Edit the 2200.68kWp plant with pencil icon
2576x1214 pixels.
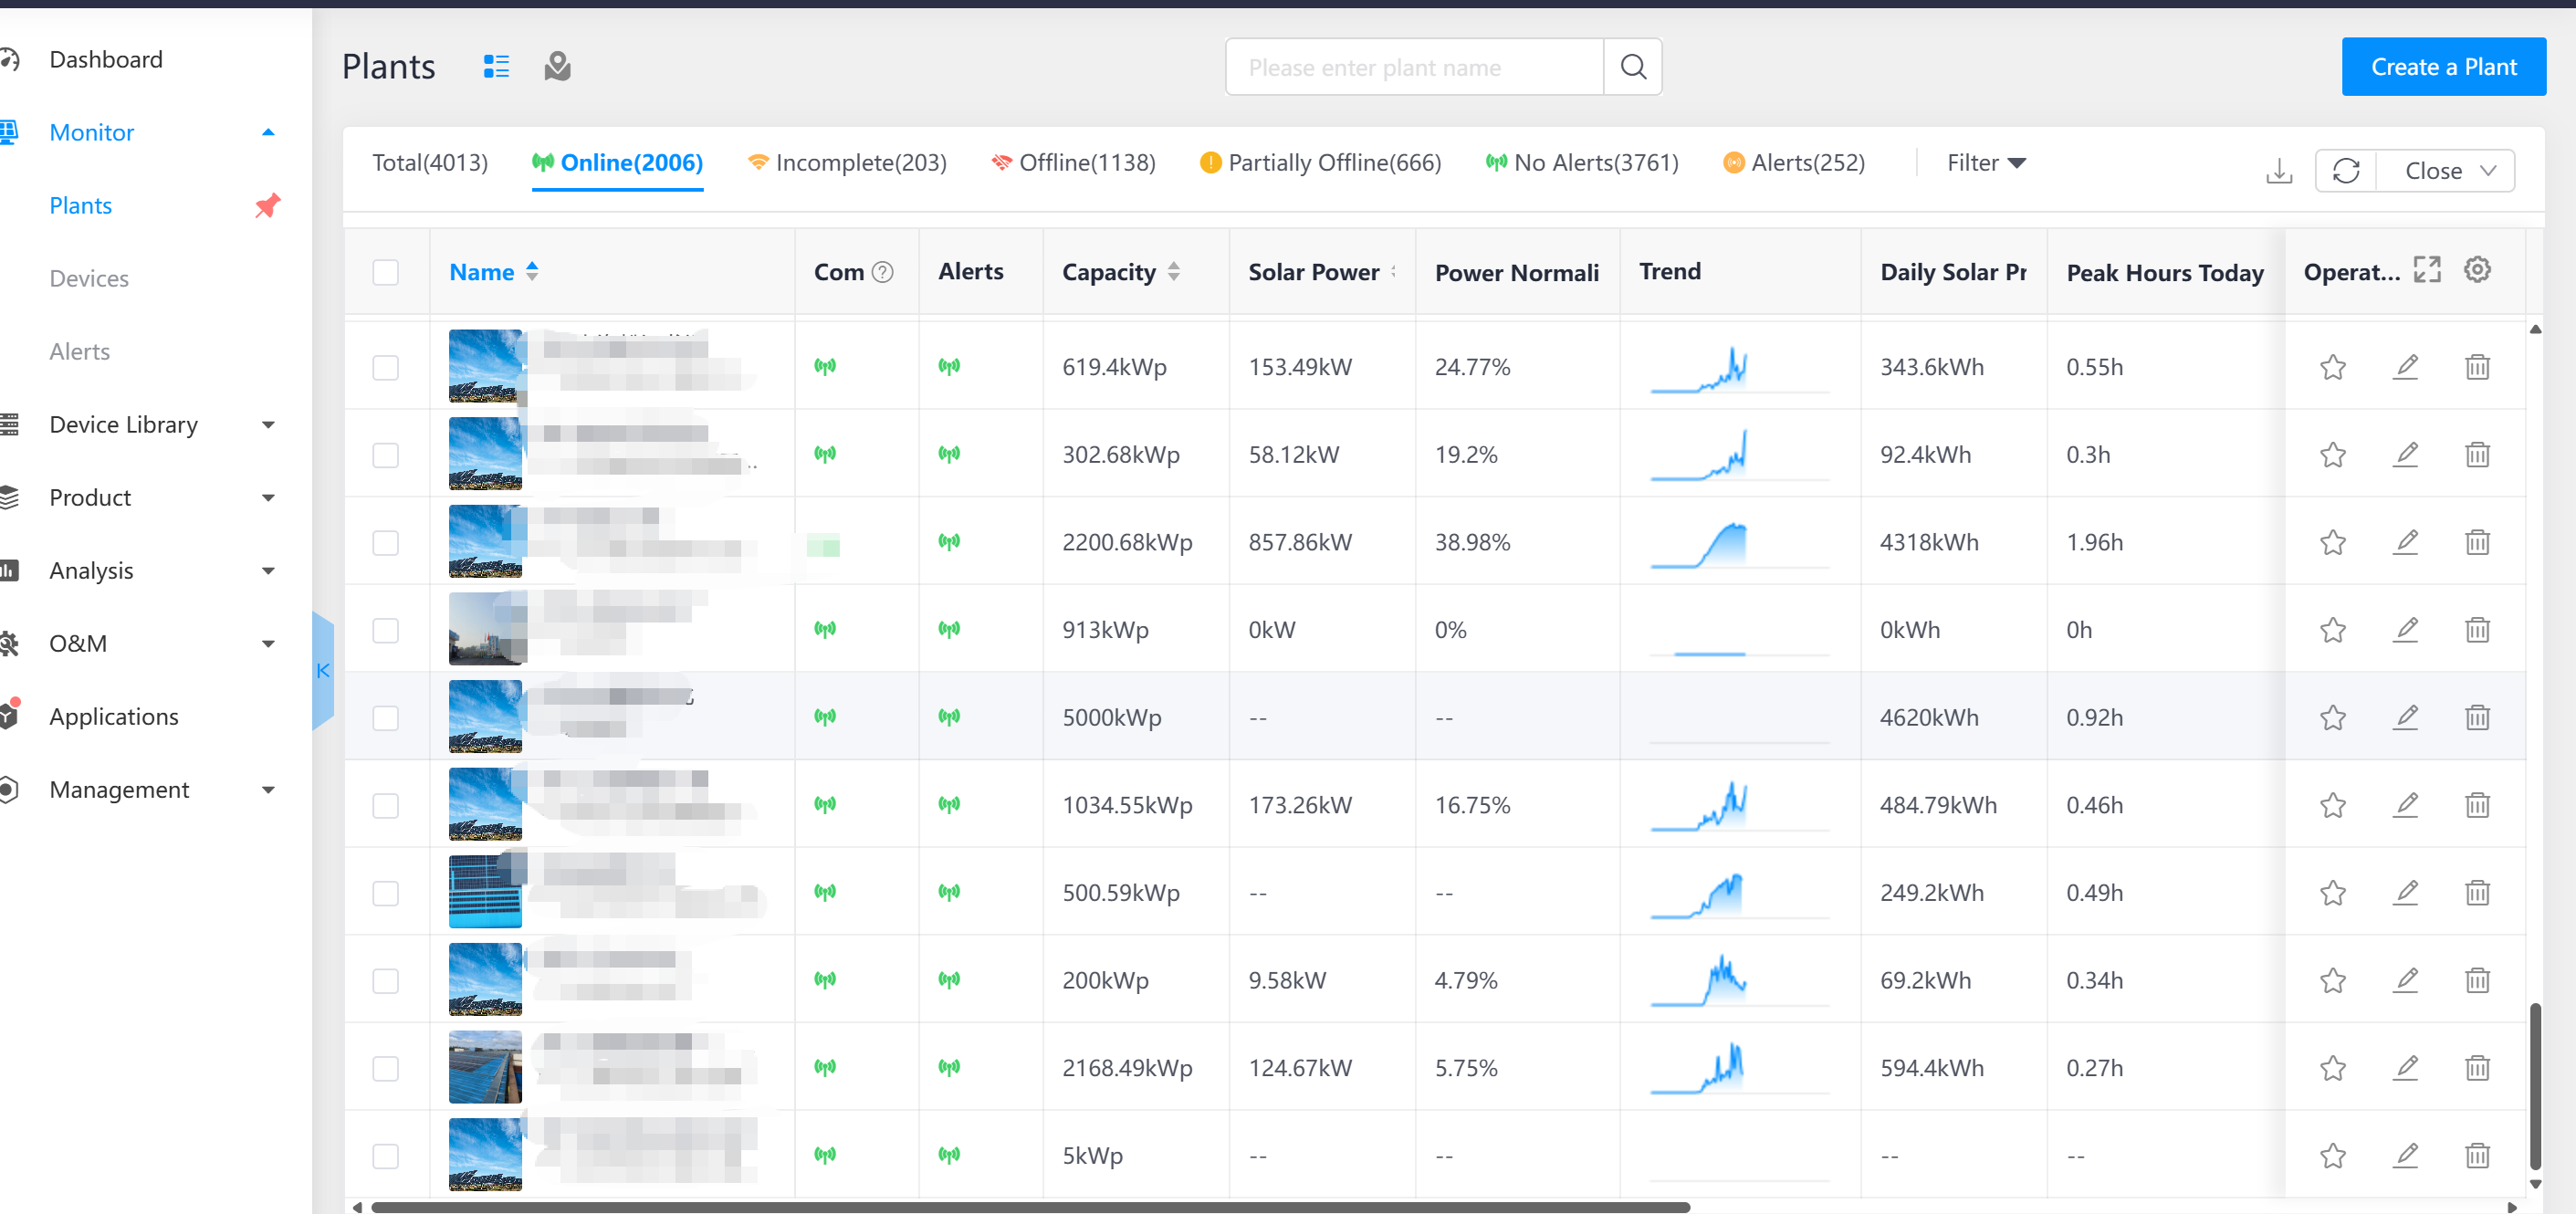[x=2405, y=542]
